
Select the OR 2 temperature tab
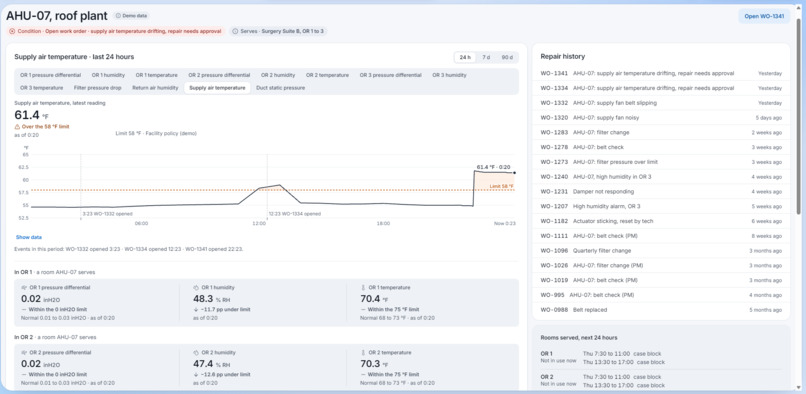[327, 75]
